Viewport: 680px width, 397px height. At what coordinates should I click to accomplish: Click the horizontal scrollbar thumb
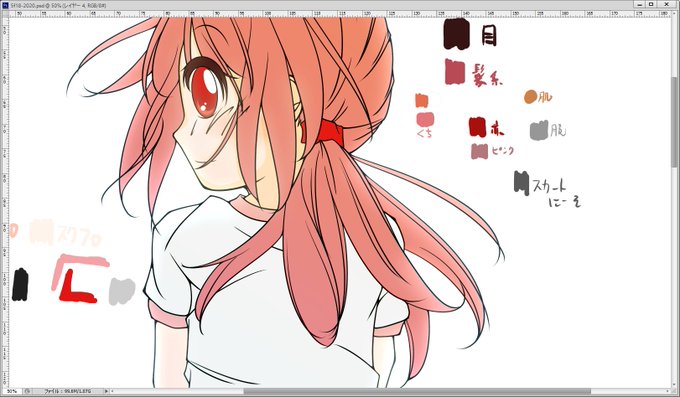point(417,391)
